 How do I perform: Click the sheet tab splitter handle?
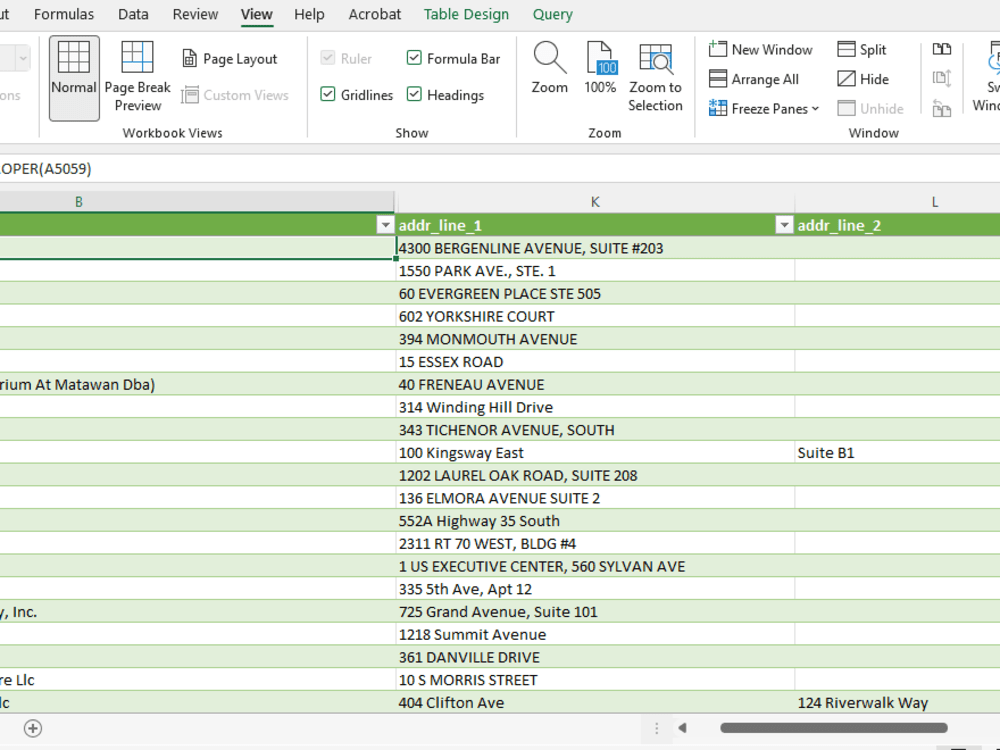point(656,728)
